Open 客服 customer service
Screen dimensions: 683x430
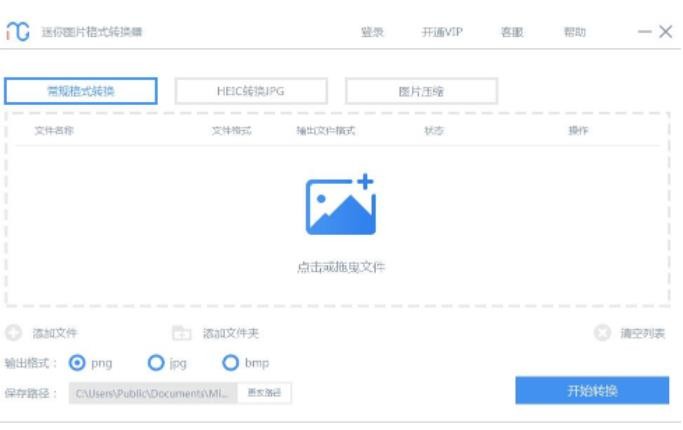coord(511,32)
